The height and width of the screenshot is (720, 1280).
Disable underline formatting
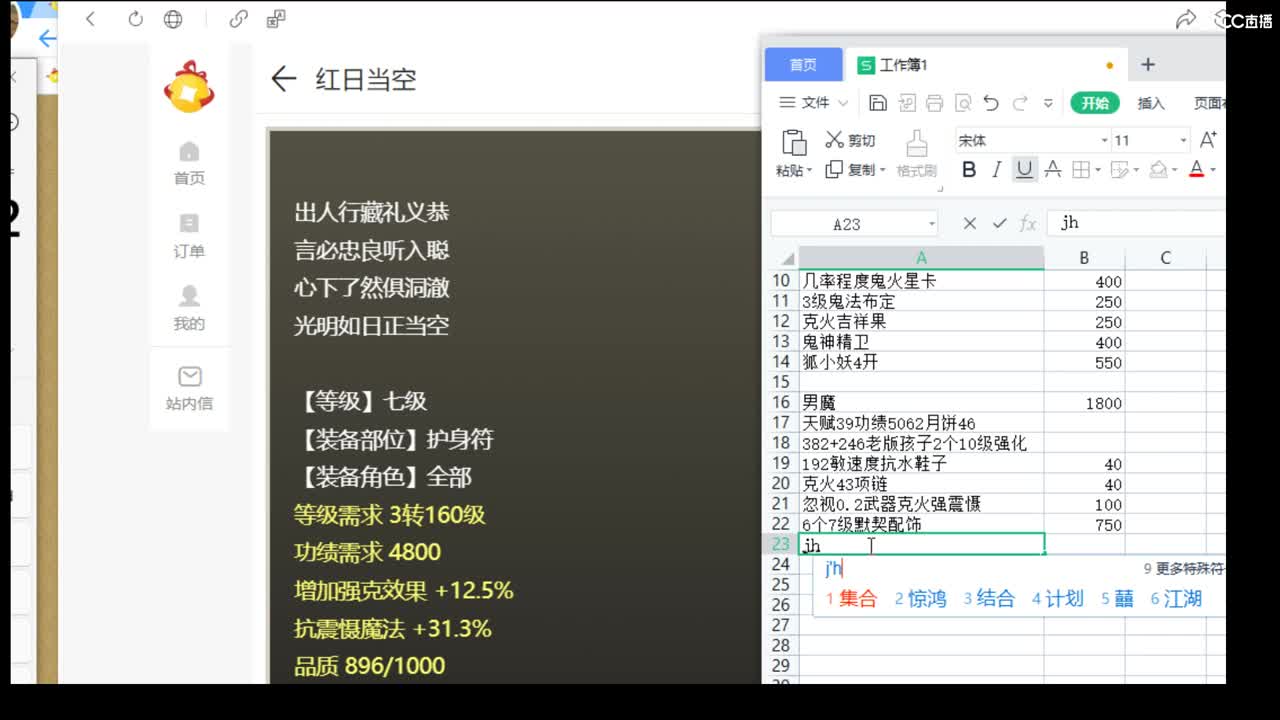coord(1023,170)
